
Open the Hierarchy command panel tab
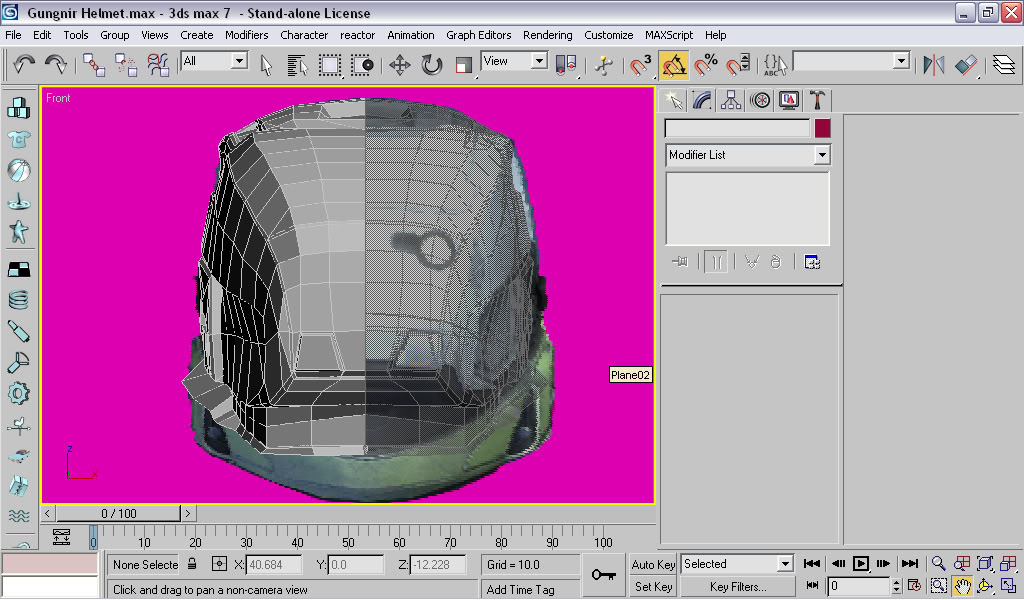point(731,100)
